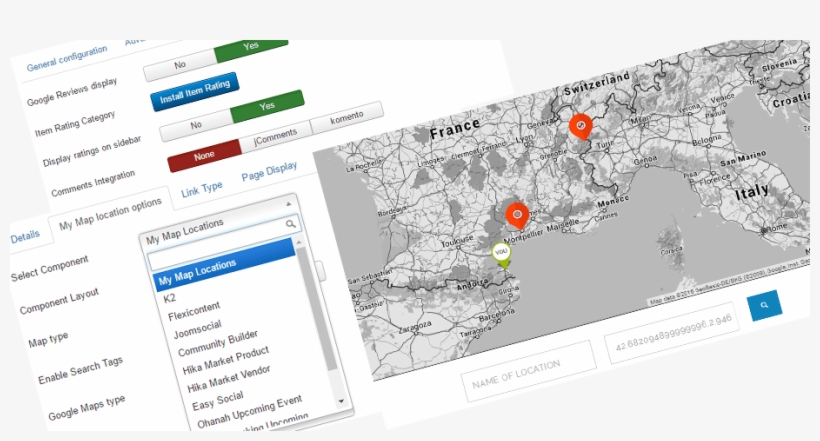Click the dropdown list's up scroll arrow
The width and height of the screenshot is (820, 441).
(299, 243)
